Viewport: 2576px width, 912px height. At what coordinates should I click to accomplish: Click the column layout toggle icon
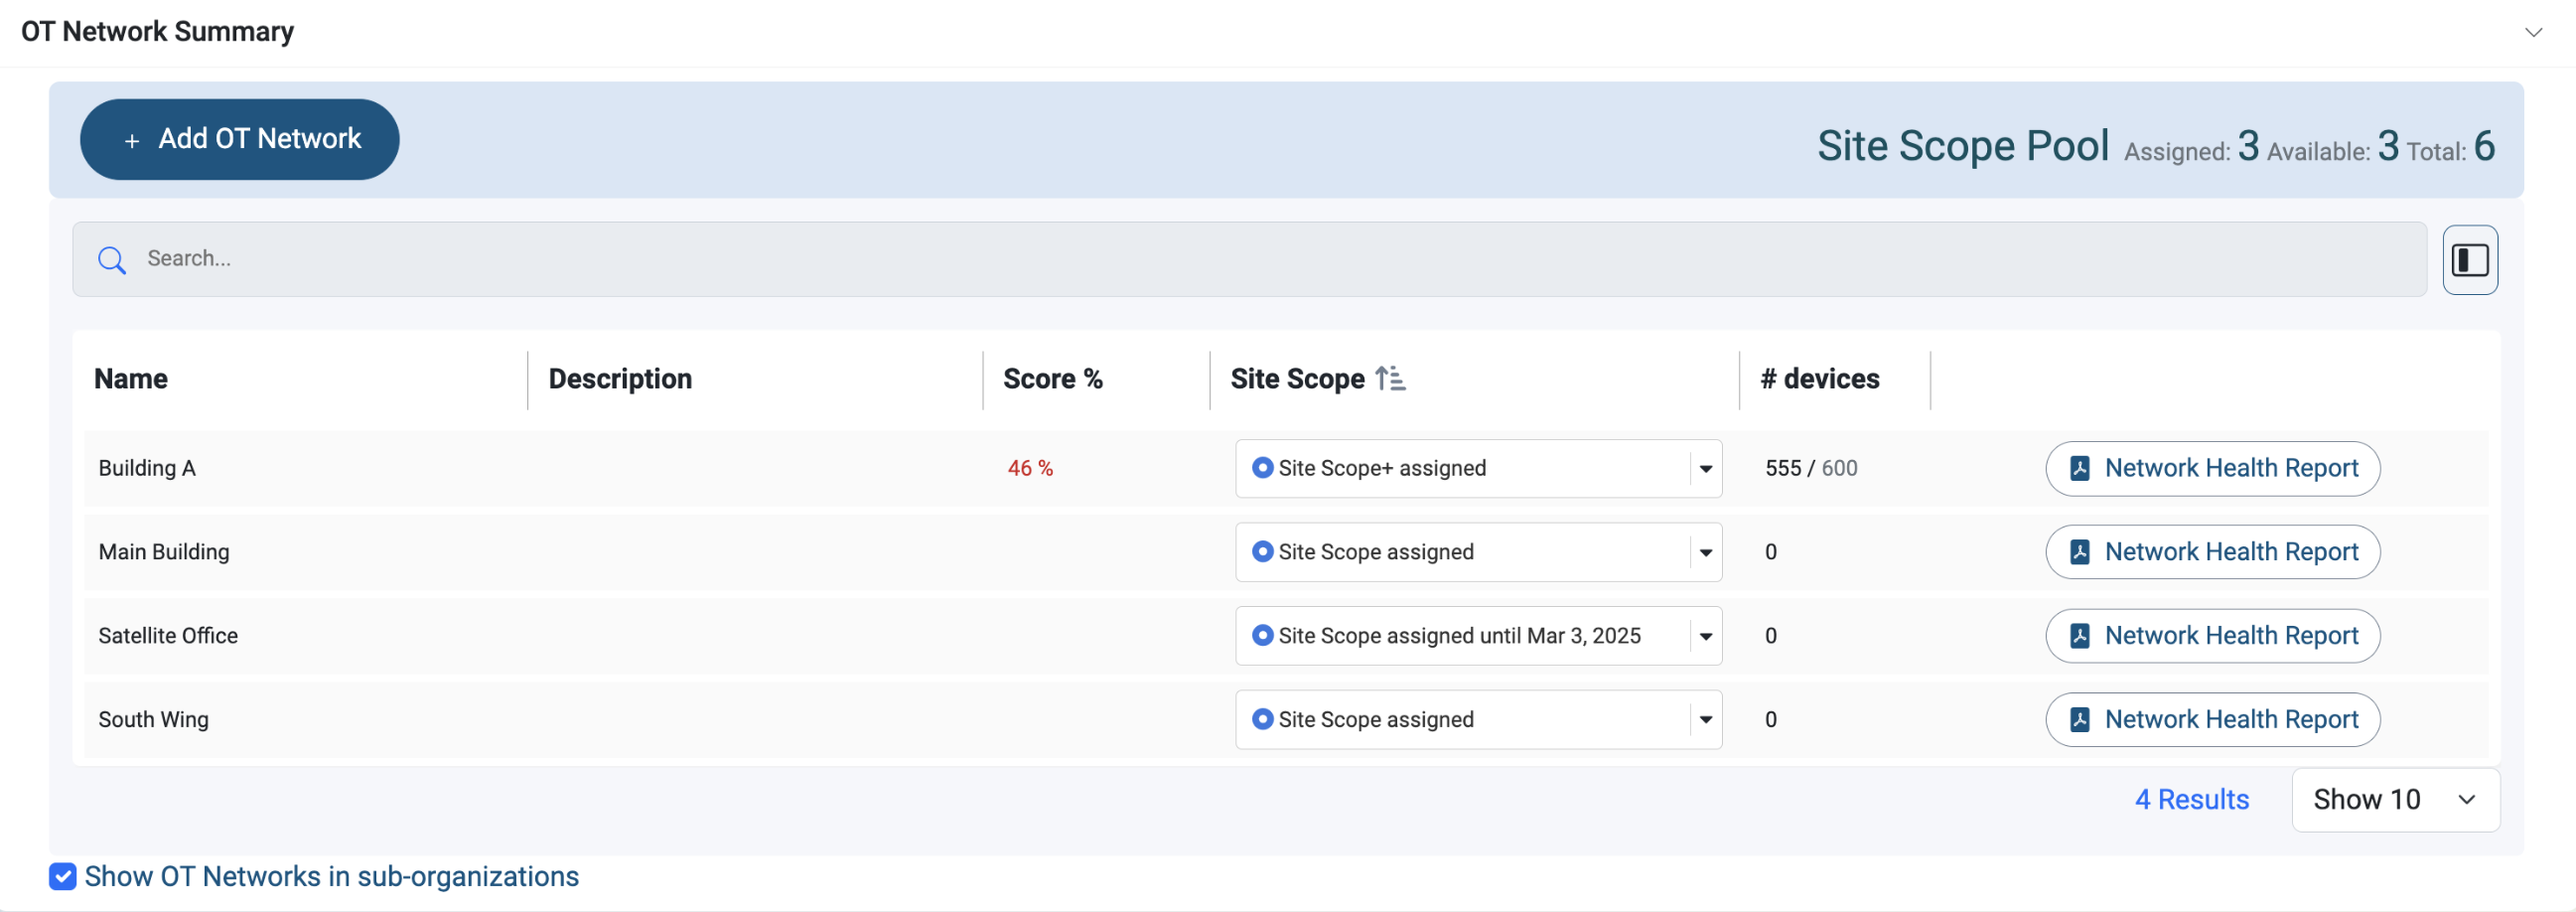pyautogui.click(x=2469, y=260)
